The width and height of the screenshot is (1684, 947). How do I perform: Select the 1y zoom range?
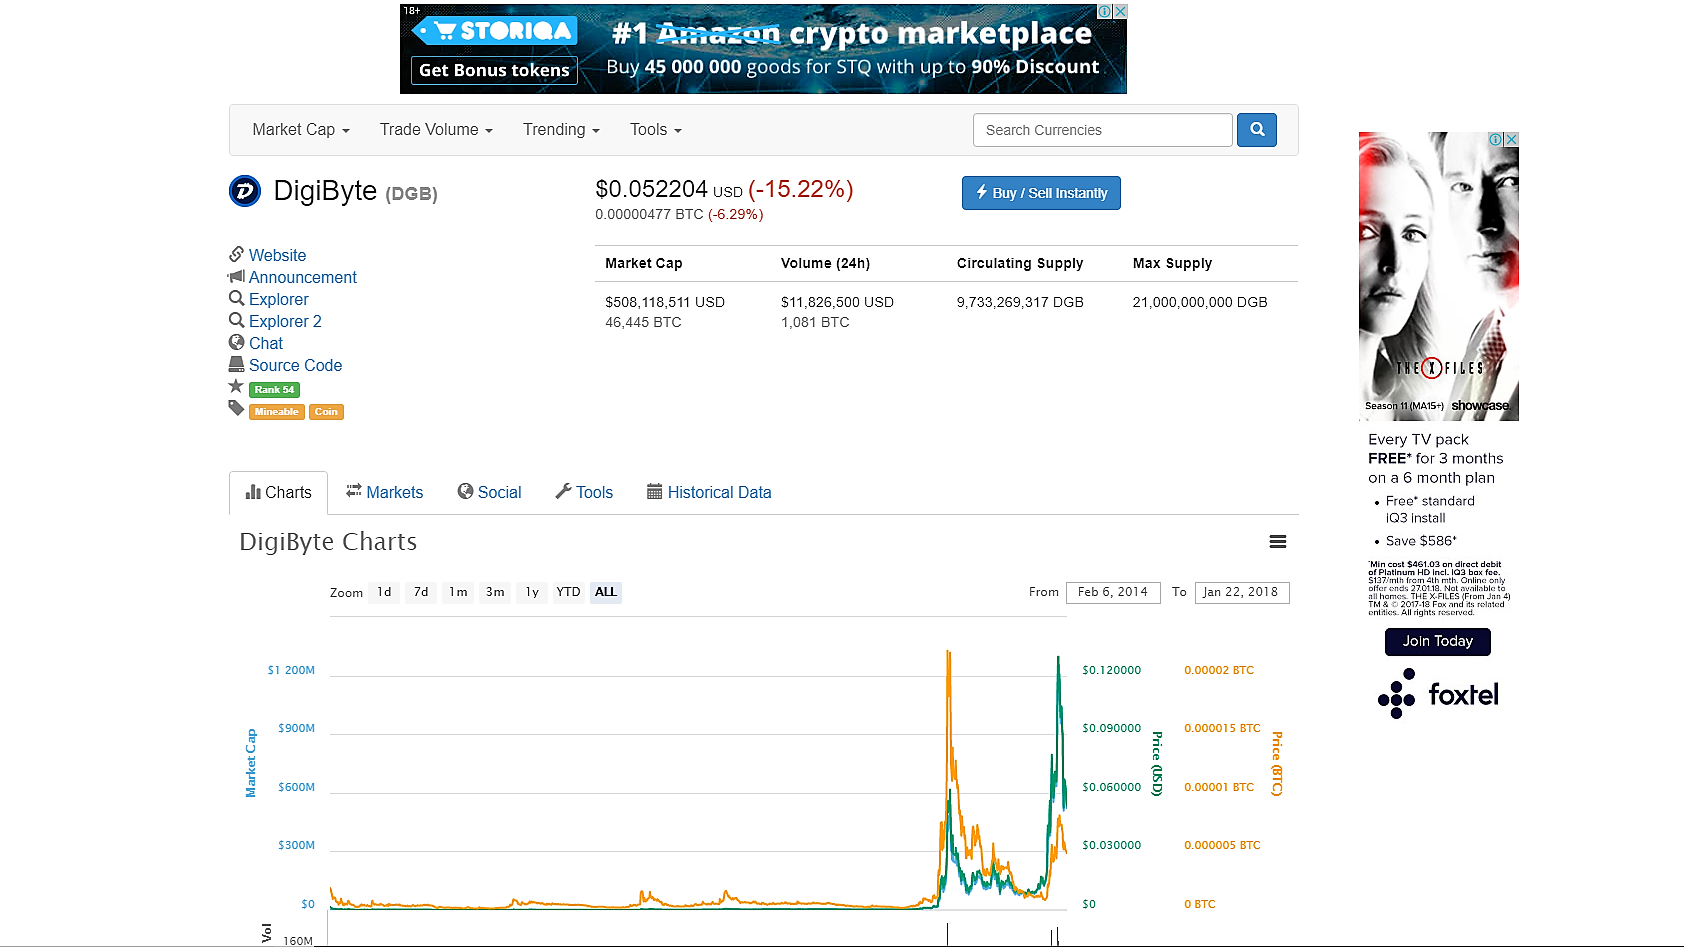click(531, 592)
